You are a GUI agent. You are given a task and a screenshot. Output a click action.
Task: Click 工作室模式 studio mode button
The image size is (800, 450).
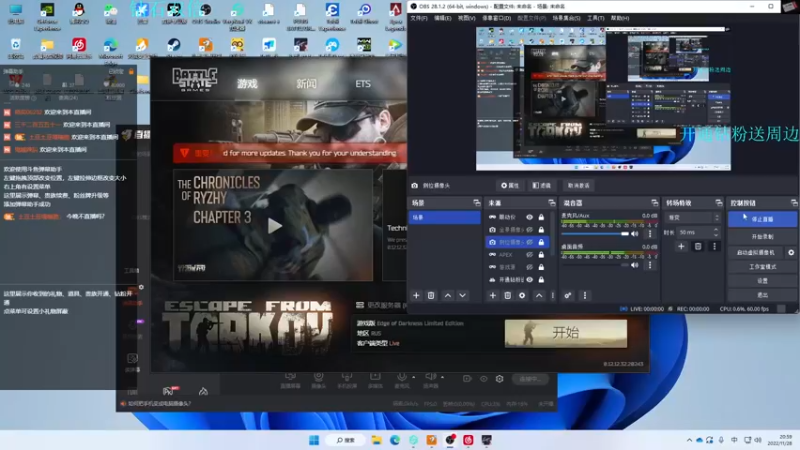pyautogui.click(x=762, y=267)
